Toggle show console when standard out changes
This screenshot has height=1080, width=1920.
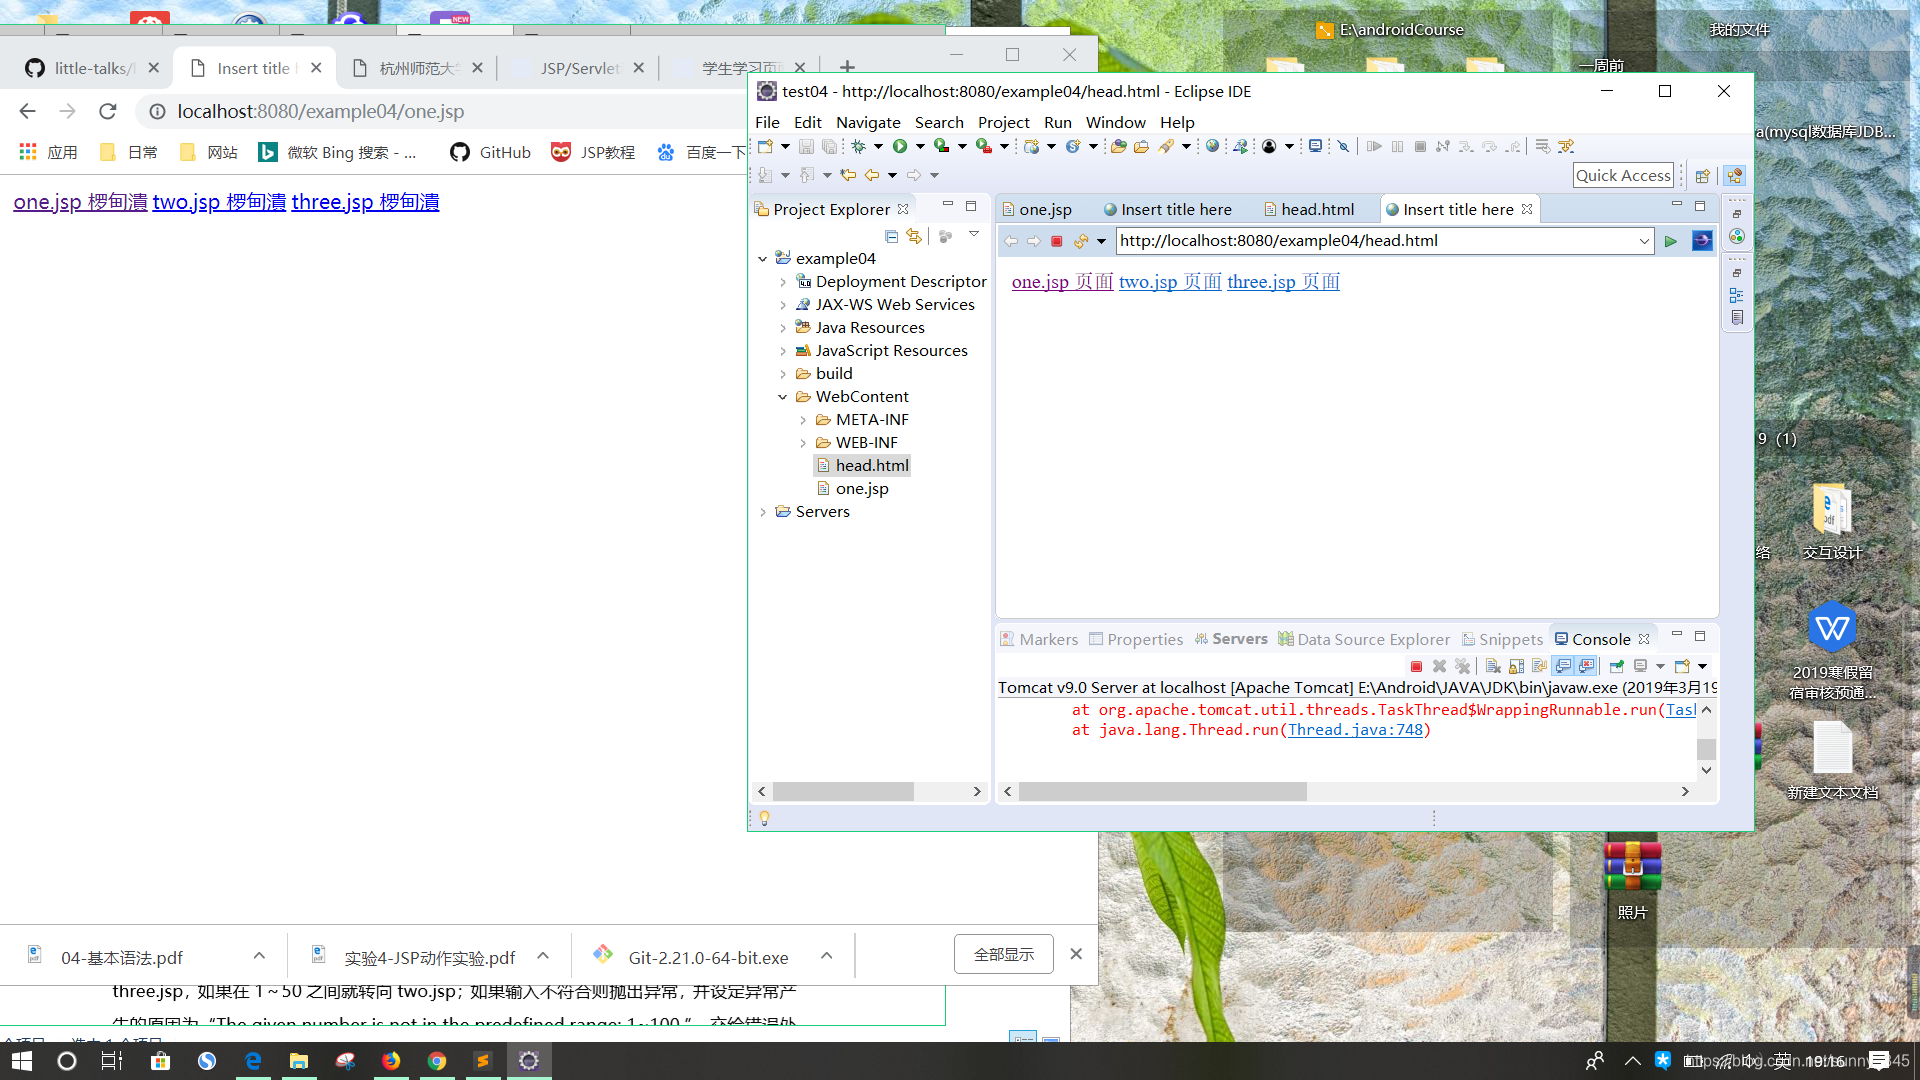coord(1563,666)
